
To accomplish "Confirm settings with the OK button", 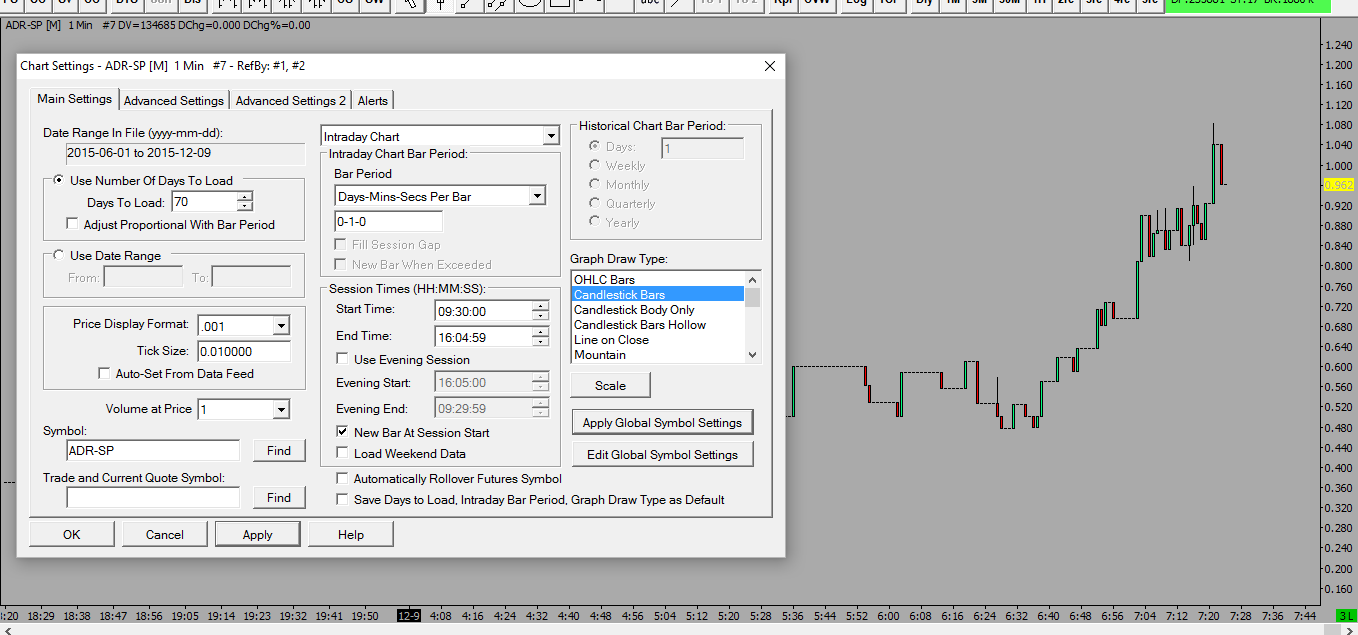I will [x=72, y=534].
